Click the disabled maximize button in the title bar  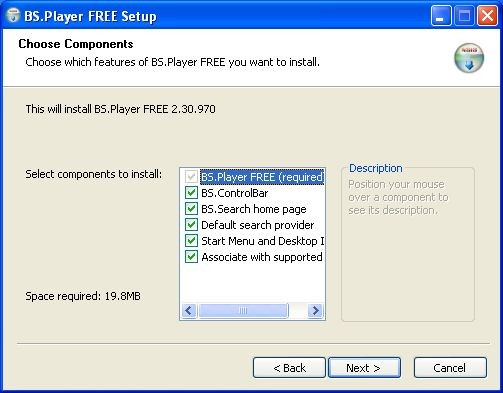pos(464,16)
